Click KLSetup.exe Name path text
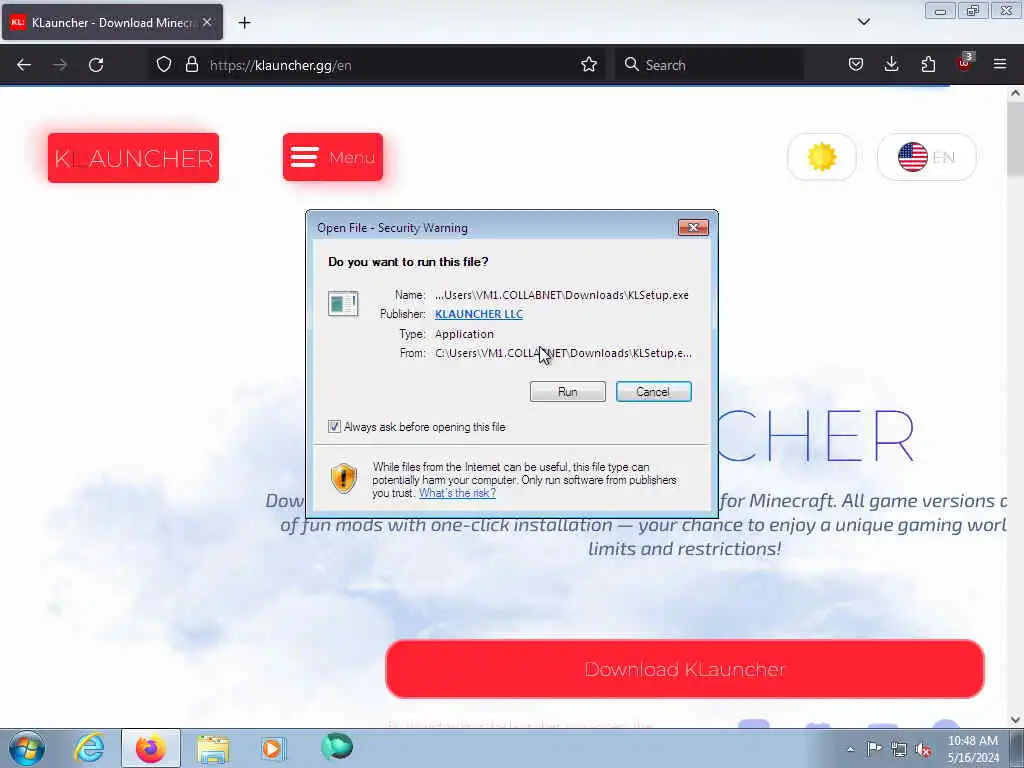1024x768 pixels. 562,295
